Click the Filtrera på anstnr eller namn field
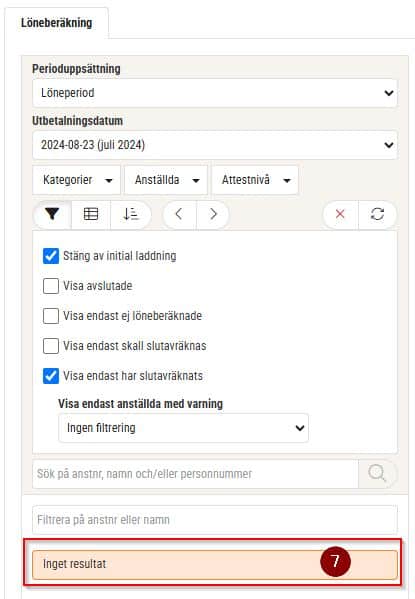 [x=215, y=520]
